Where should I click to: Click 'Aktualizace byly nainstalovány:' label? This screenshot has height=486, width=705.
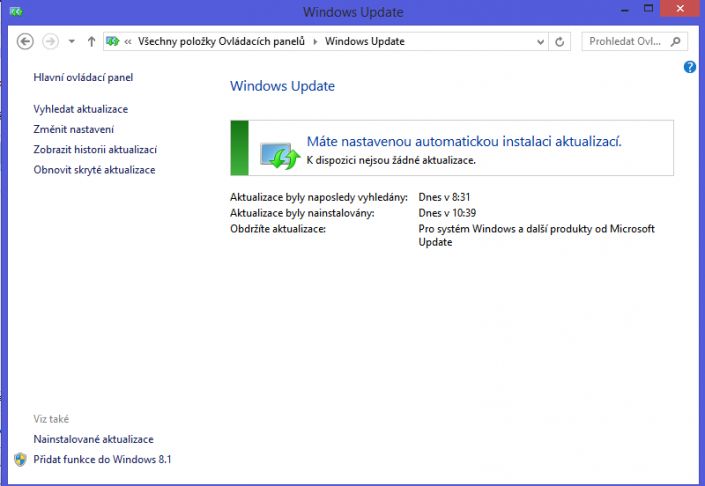click(x=302, y=213)
